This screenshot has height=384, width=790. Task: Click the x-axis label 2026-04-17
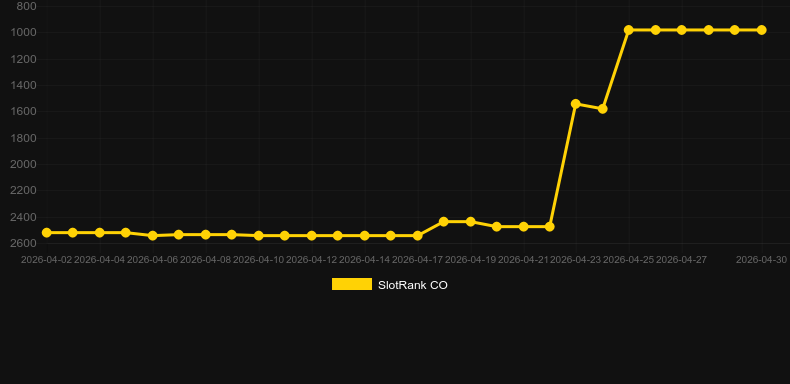click(x=417, y=260)
